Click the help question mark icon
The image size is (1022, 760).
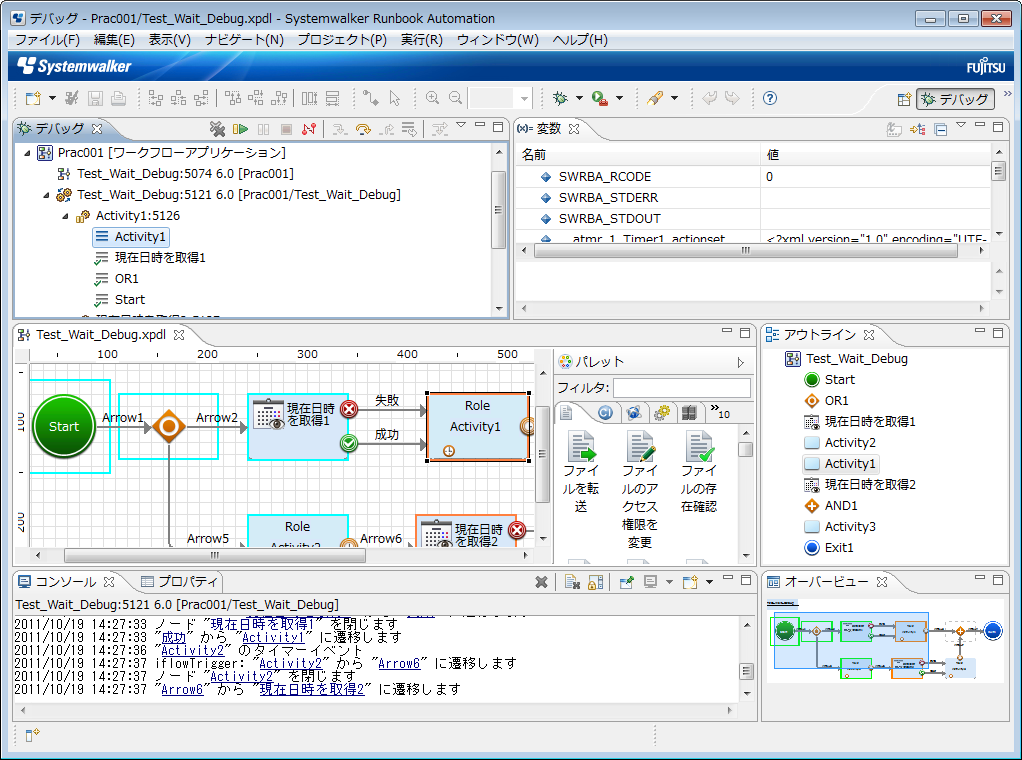(770, 98)
